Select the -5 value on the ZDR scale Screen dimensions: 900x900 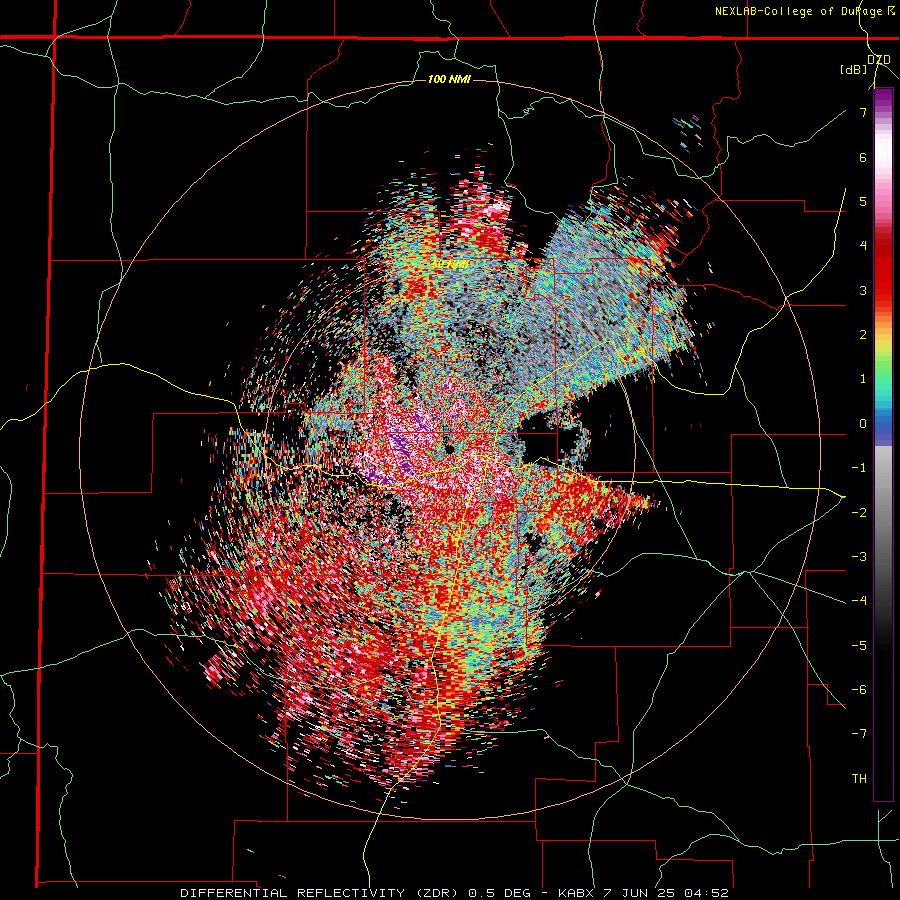pos(859,645)
